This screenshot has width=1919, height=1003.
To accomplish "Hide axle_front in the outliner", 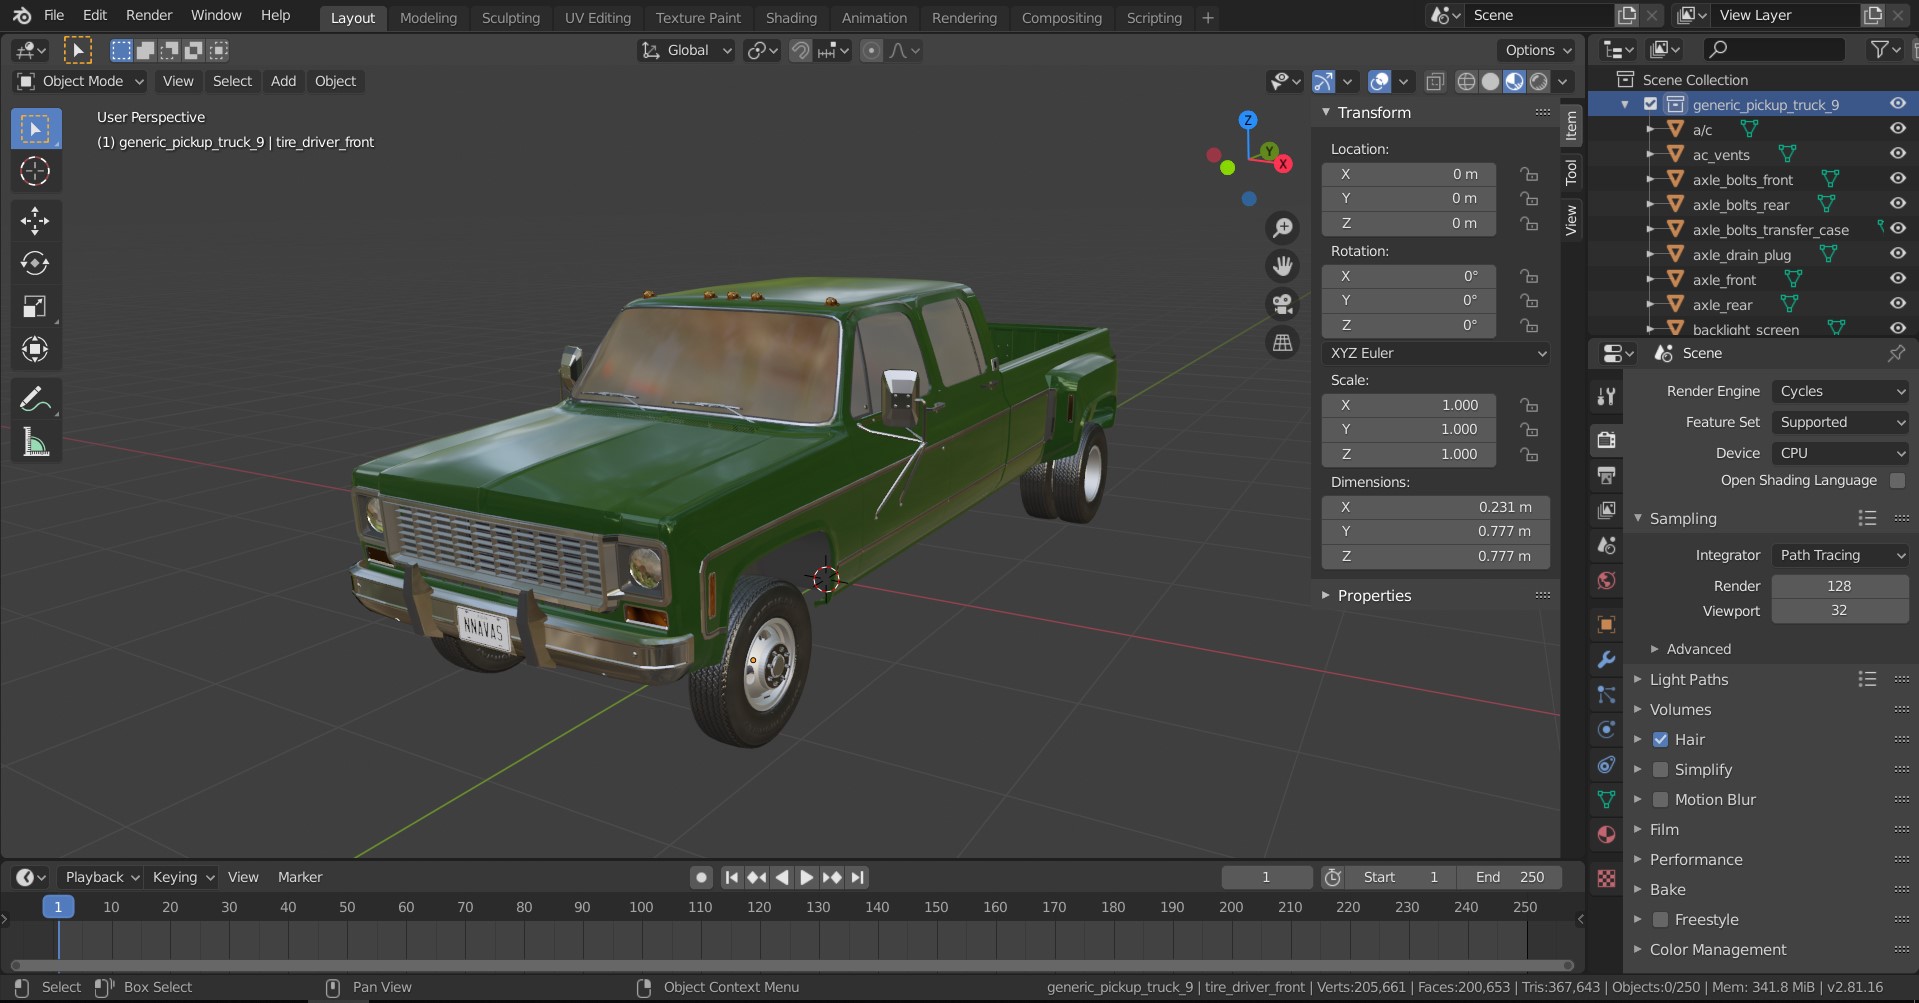I will pyautogui.click(x=1897, y=279).
